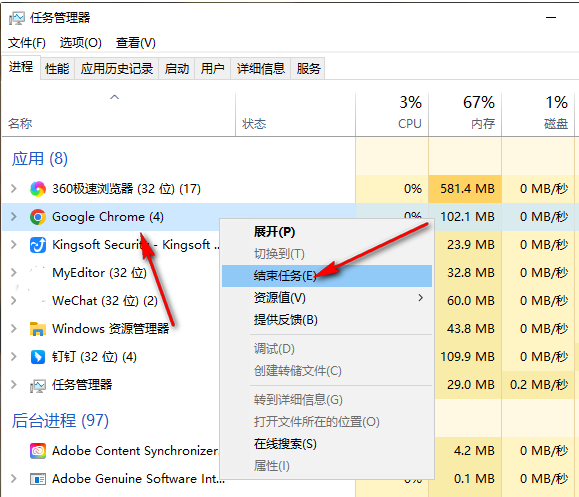Click the Kingsoft Security icon
579x497 pixels.
(38, 245)
